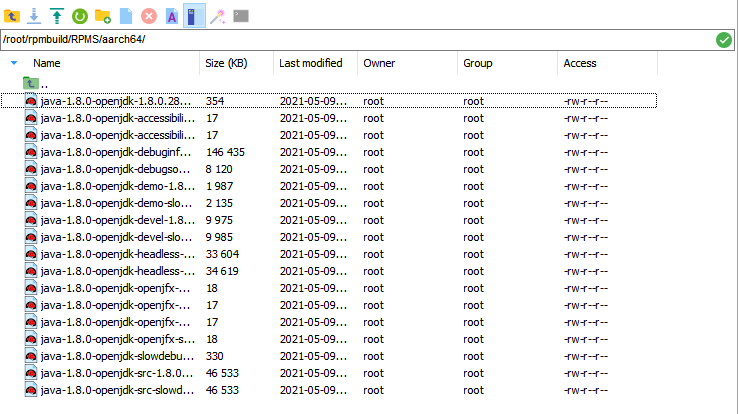The width and height of the screenshot is (738, 414).
Task: Click the parent folder navigation icon
Action: [12, 15]
